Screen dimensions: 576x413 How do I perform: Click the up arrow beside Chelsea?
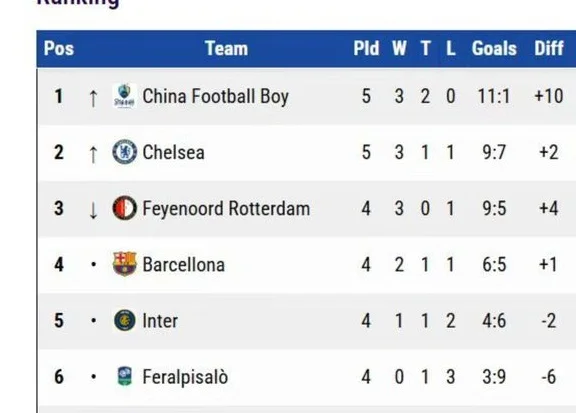tap(93, 154)
